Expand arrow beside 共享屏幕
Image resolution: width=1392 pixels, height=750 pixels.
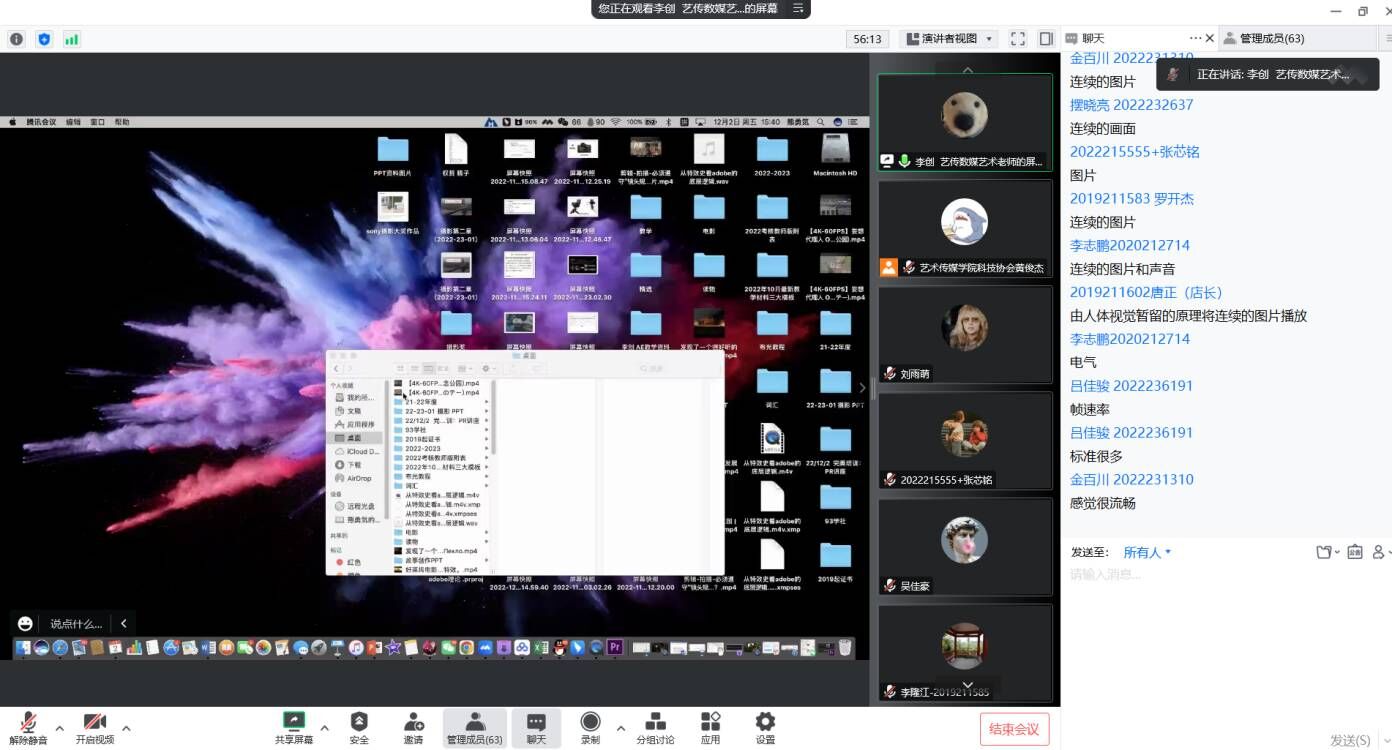[x=324, y=727]
